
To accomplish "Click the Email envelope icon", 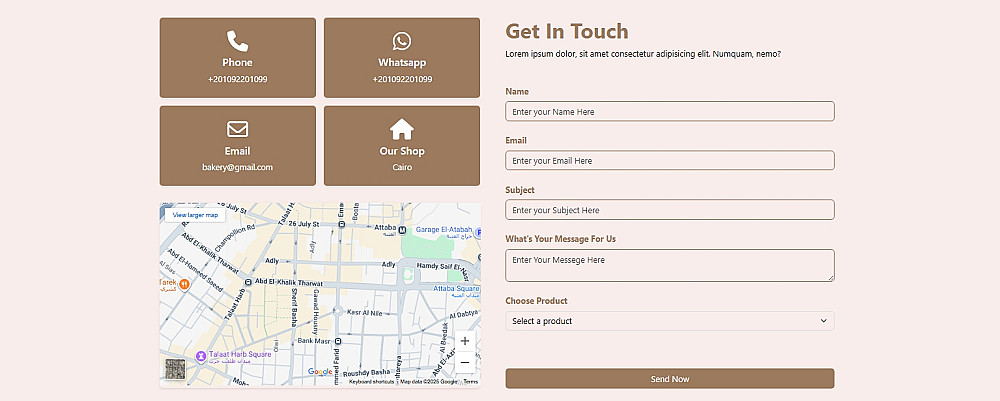I will (x=237, y=129).
